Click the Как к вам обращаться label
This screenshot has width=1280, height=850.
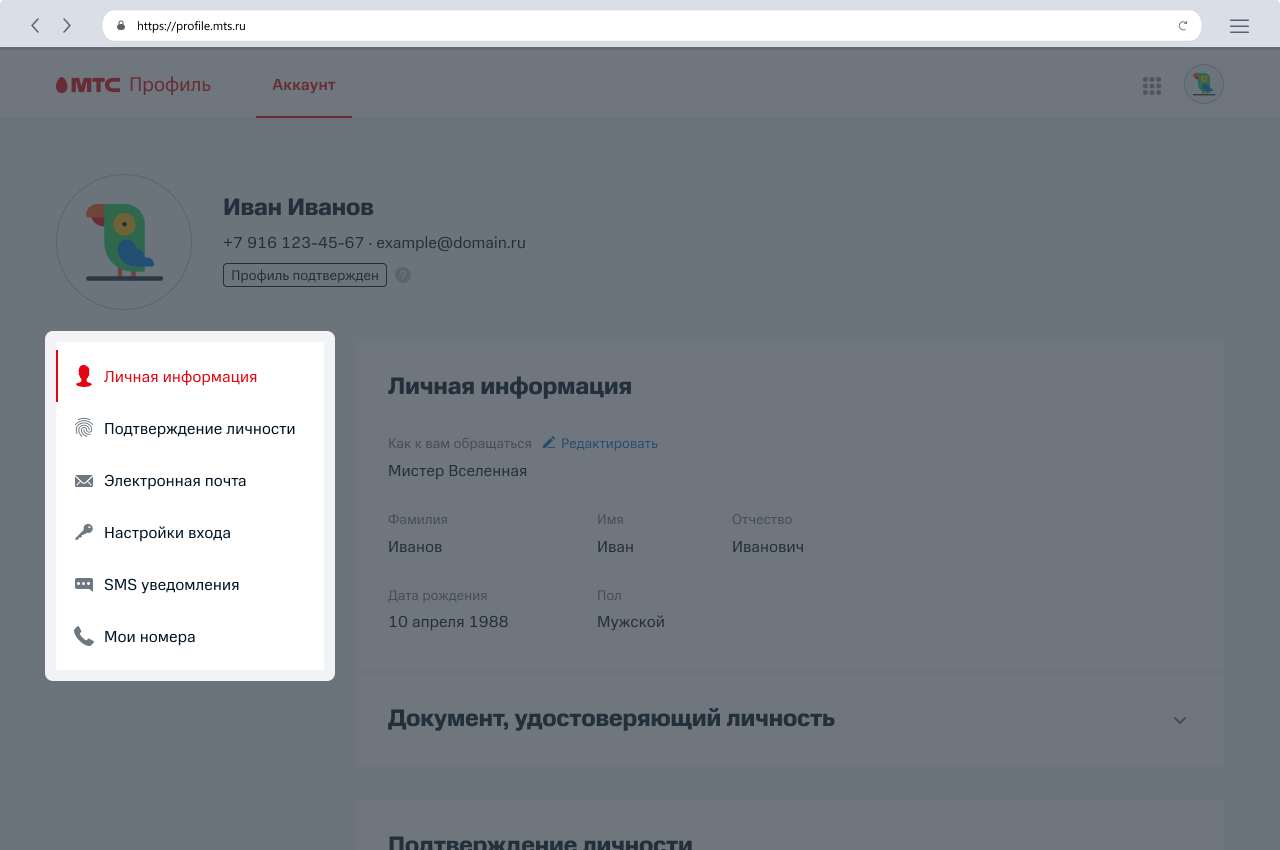[x=460, y=443]
